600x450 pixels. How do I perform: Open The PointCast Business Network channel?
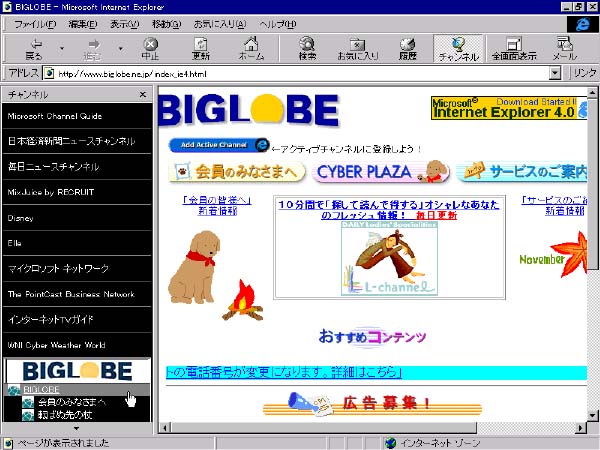(77, 294)
